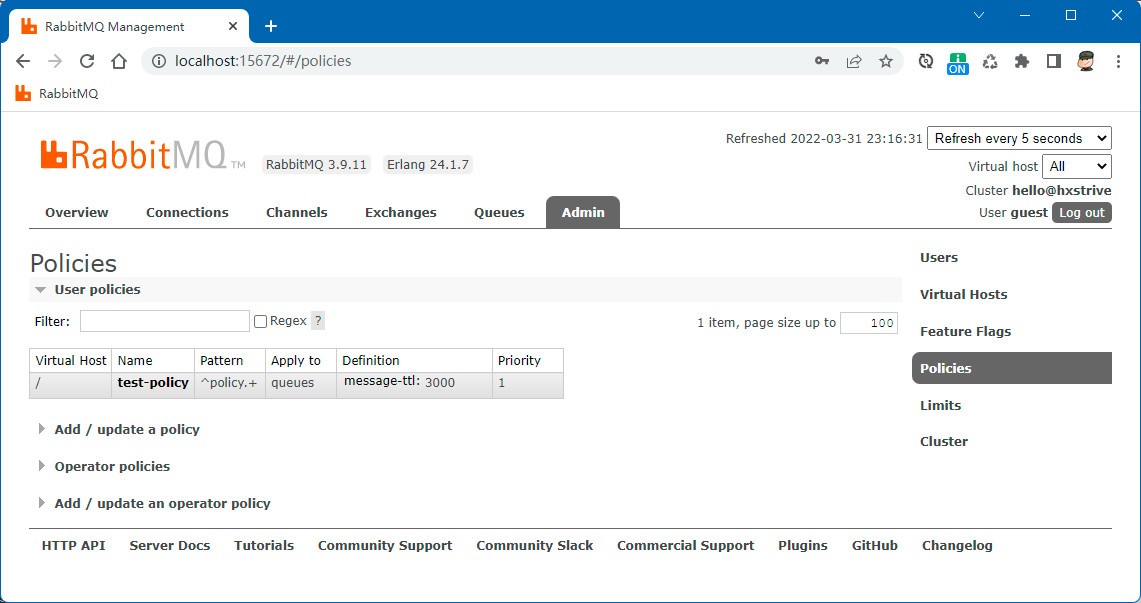Click the recycle arrows extension icon
Viewport: 1141px width, 603px height.
click(x=990, y=61)
